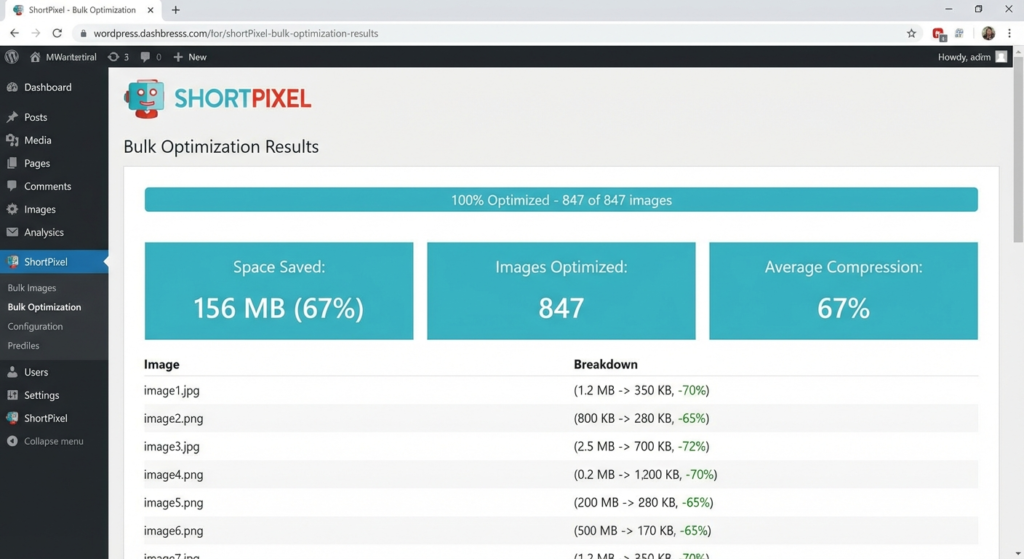Open the + New content menu
The width and height of the screenshot is (1024, 559).
pos(190,57)
